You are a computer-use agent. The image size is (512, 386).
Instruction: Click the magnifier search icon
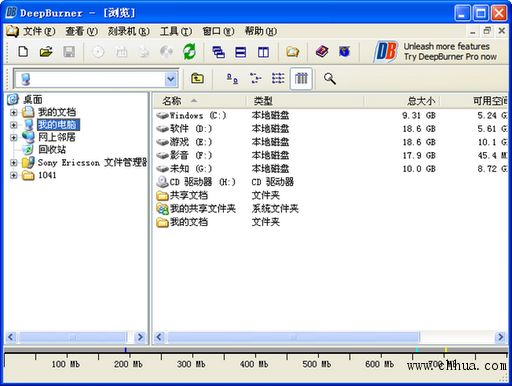point(330,79)
